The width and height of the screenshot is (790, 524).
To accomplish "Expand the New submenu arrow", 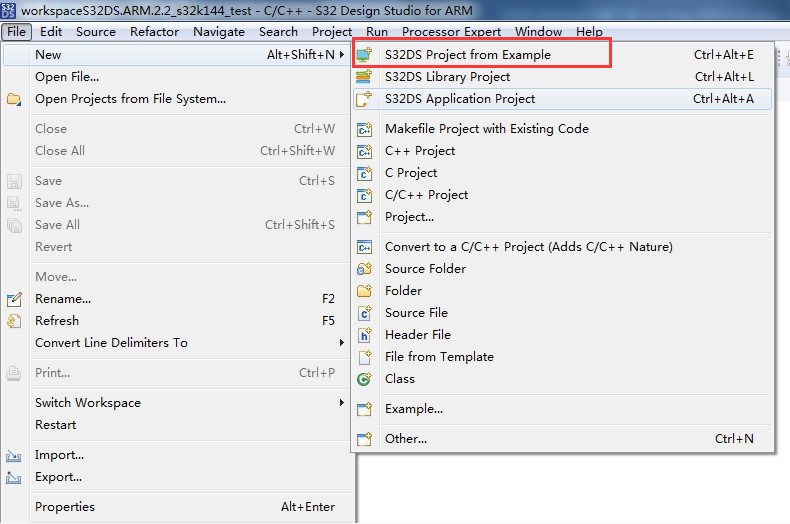I will point(342,54).
